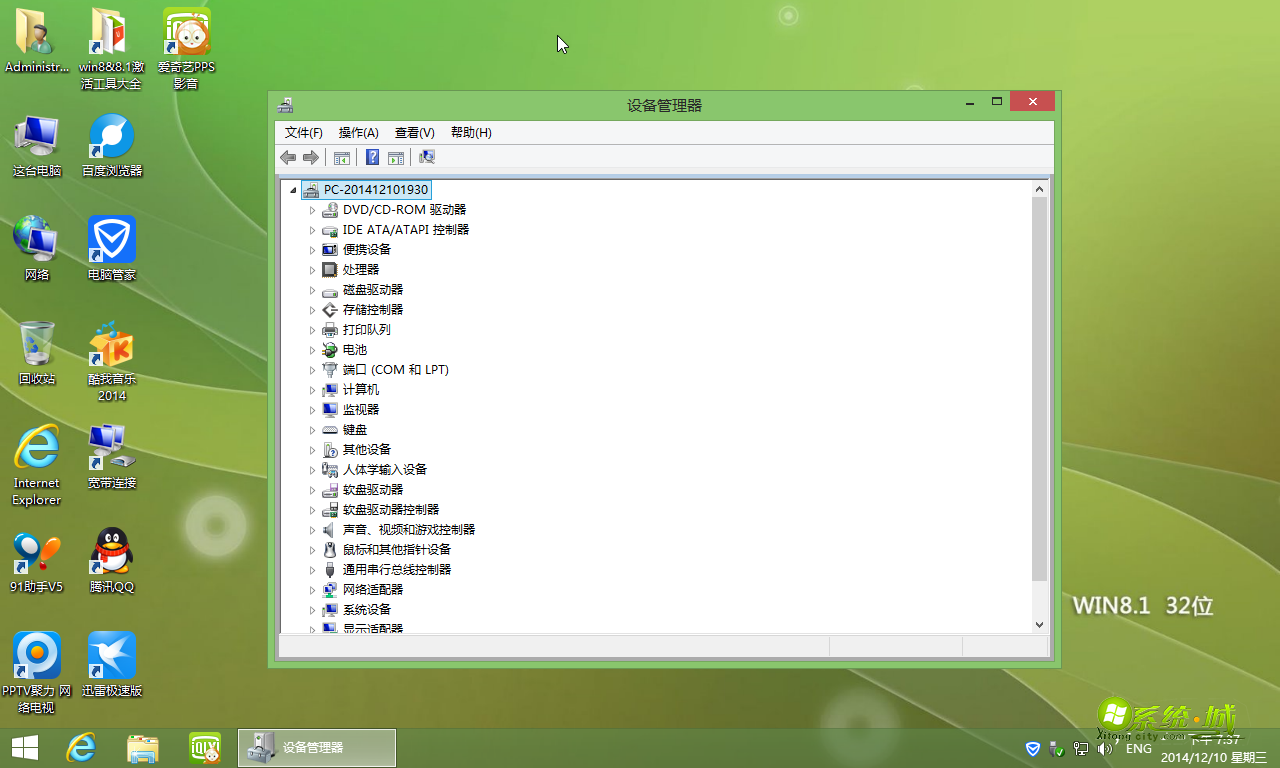Click the back navigation arrow

[288, 157]
